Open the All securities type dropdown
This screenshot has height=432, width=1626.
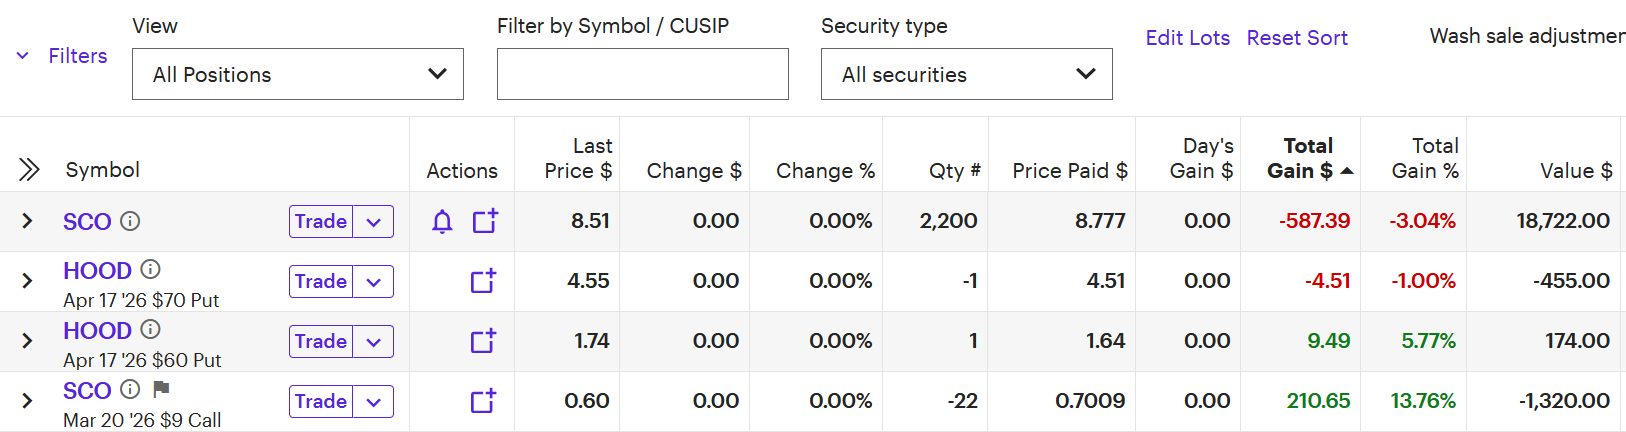click(x=966, y=74)
